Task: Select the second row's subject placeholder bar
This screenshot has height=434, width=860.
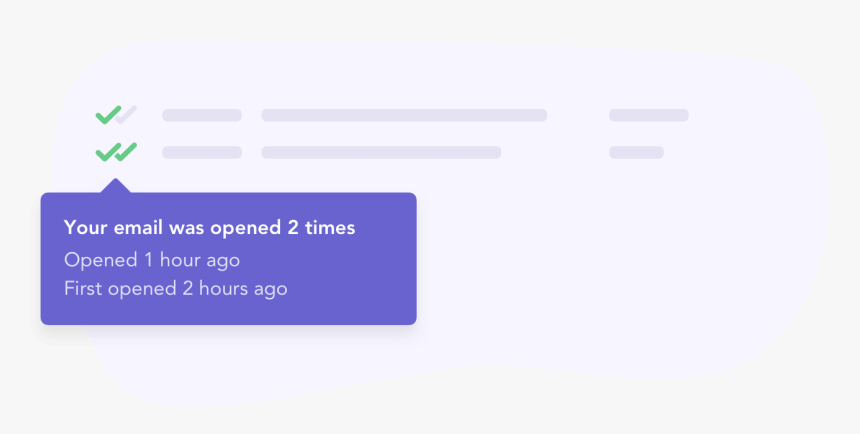Action: (x=381, y=153)
